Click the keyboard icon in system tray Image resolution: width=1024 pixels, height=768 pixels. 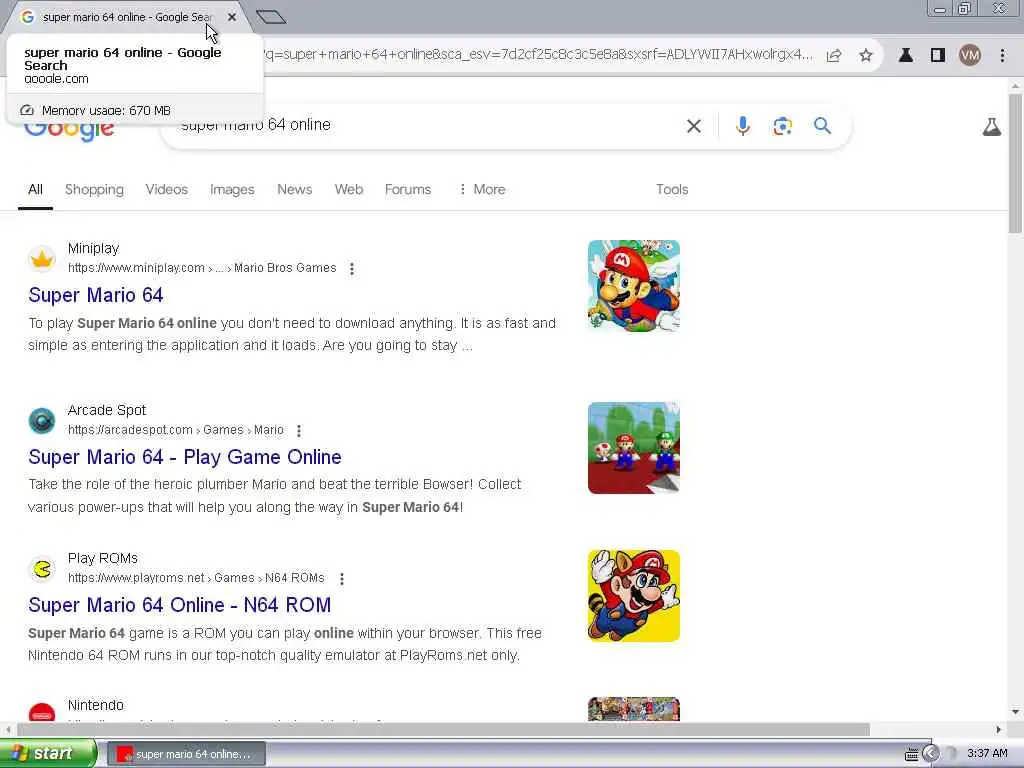tap(911, 754)
